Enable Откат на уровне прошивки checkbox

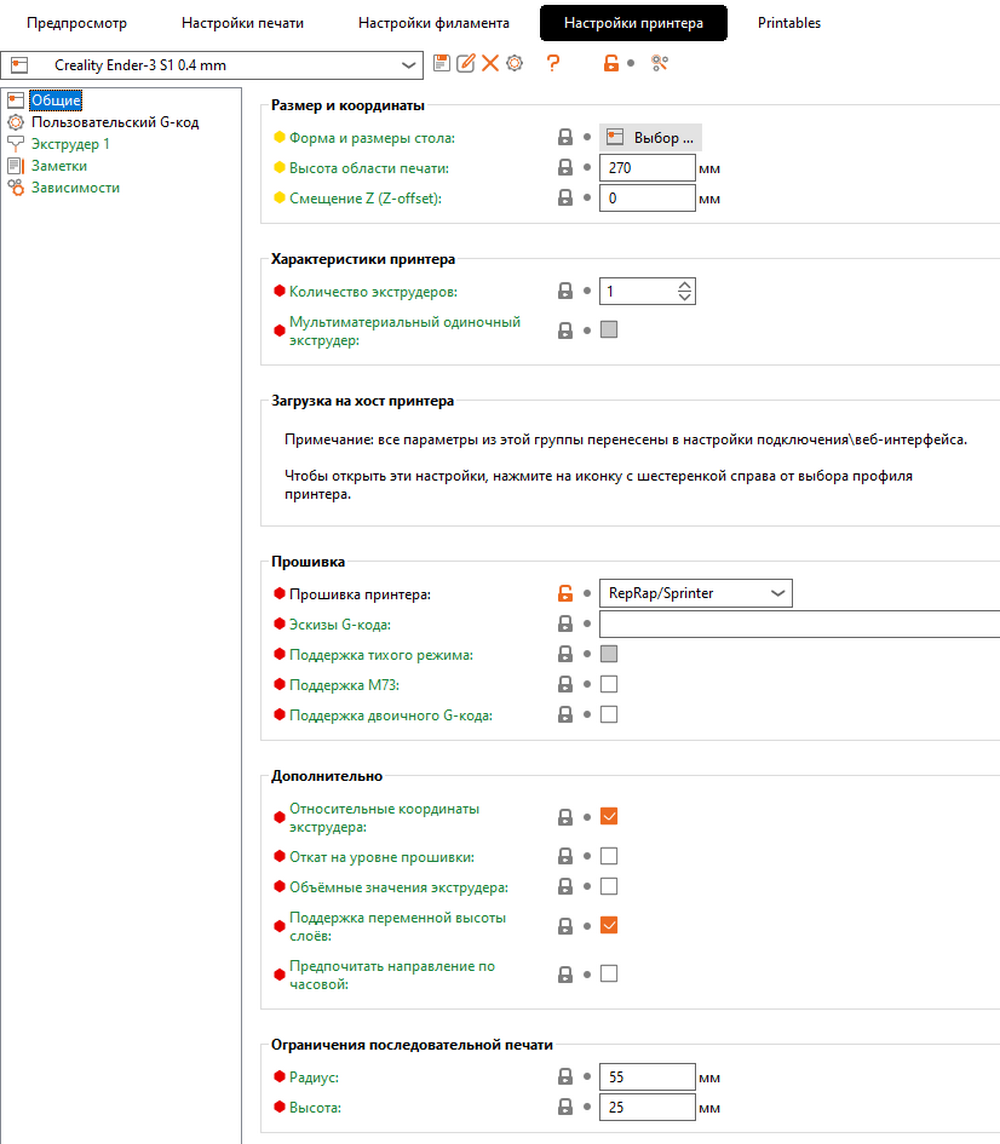pos(609,856)
